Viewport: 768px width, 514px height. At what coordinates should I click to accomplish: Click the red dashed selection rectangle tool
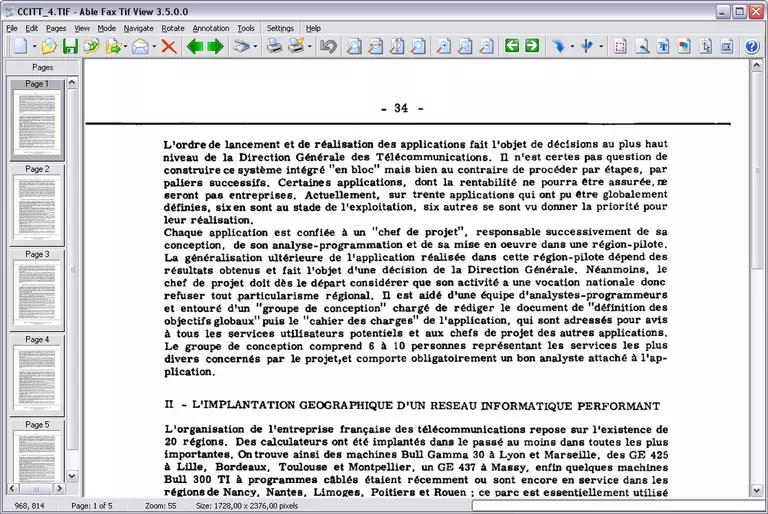pos(620,47)
